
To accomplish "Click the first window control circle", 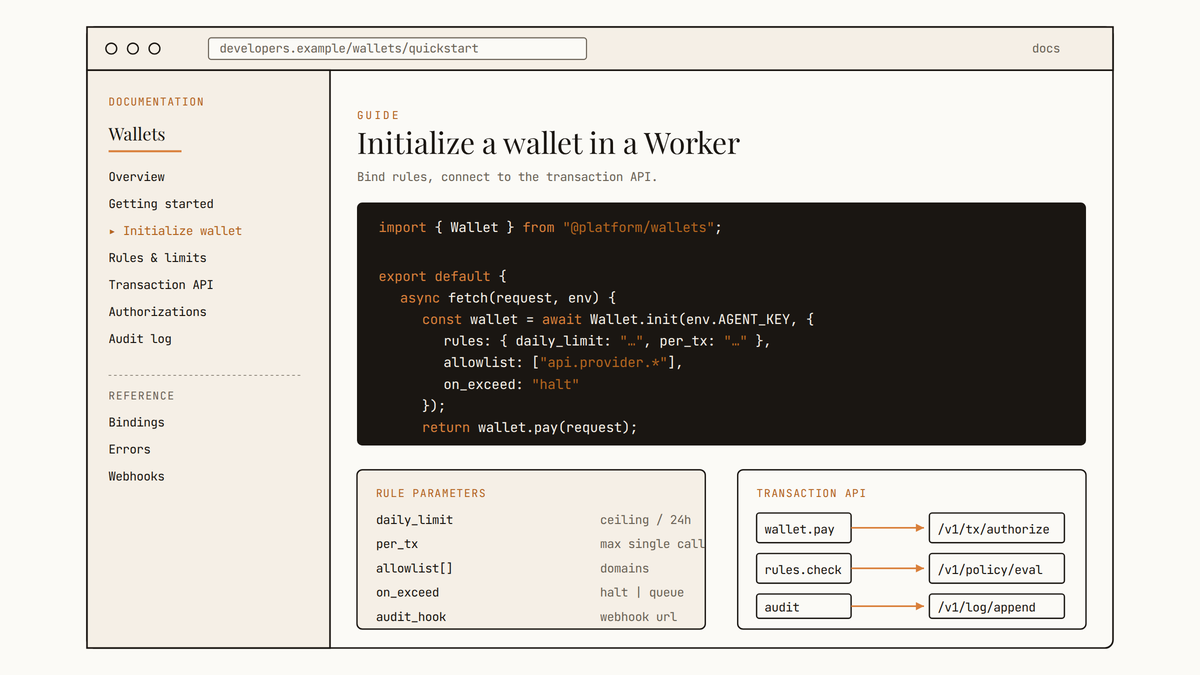I will (111, 48).
